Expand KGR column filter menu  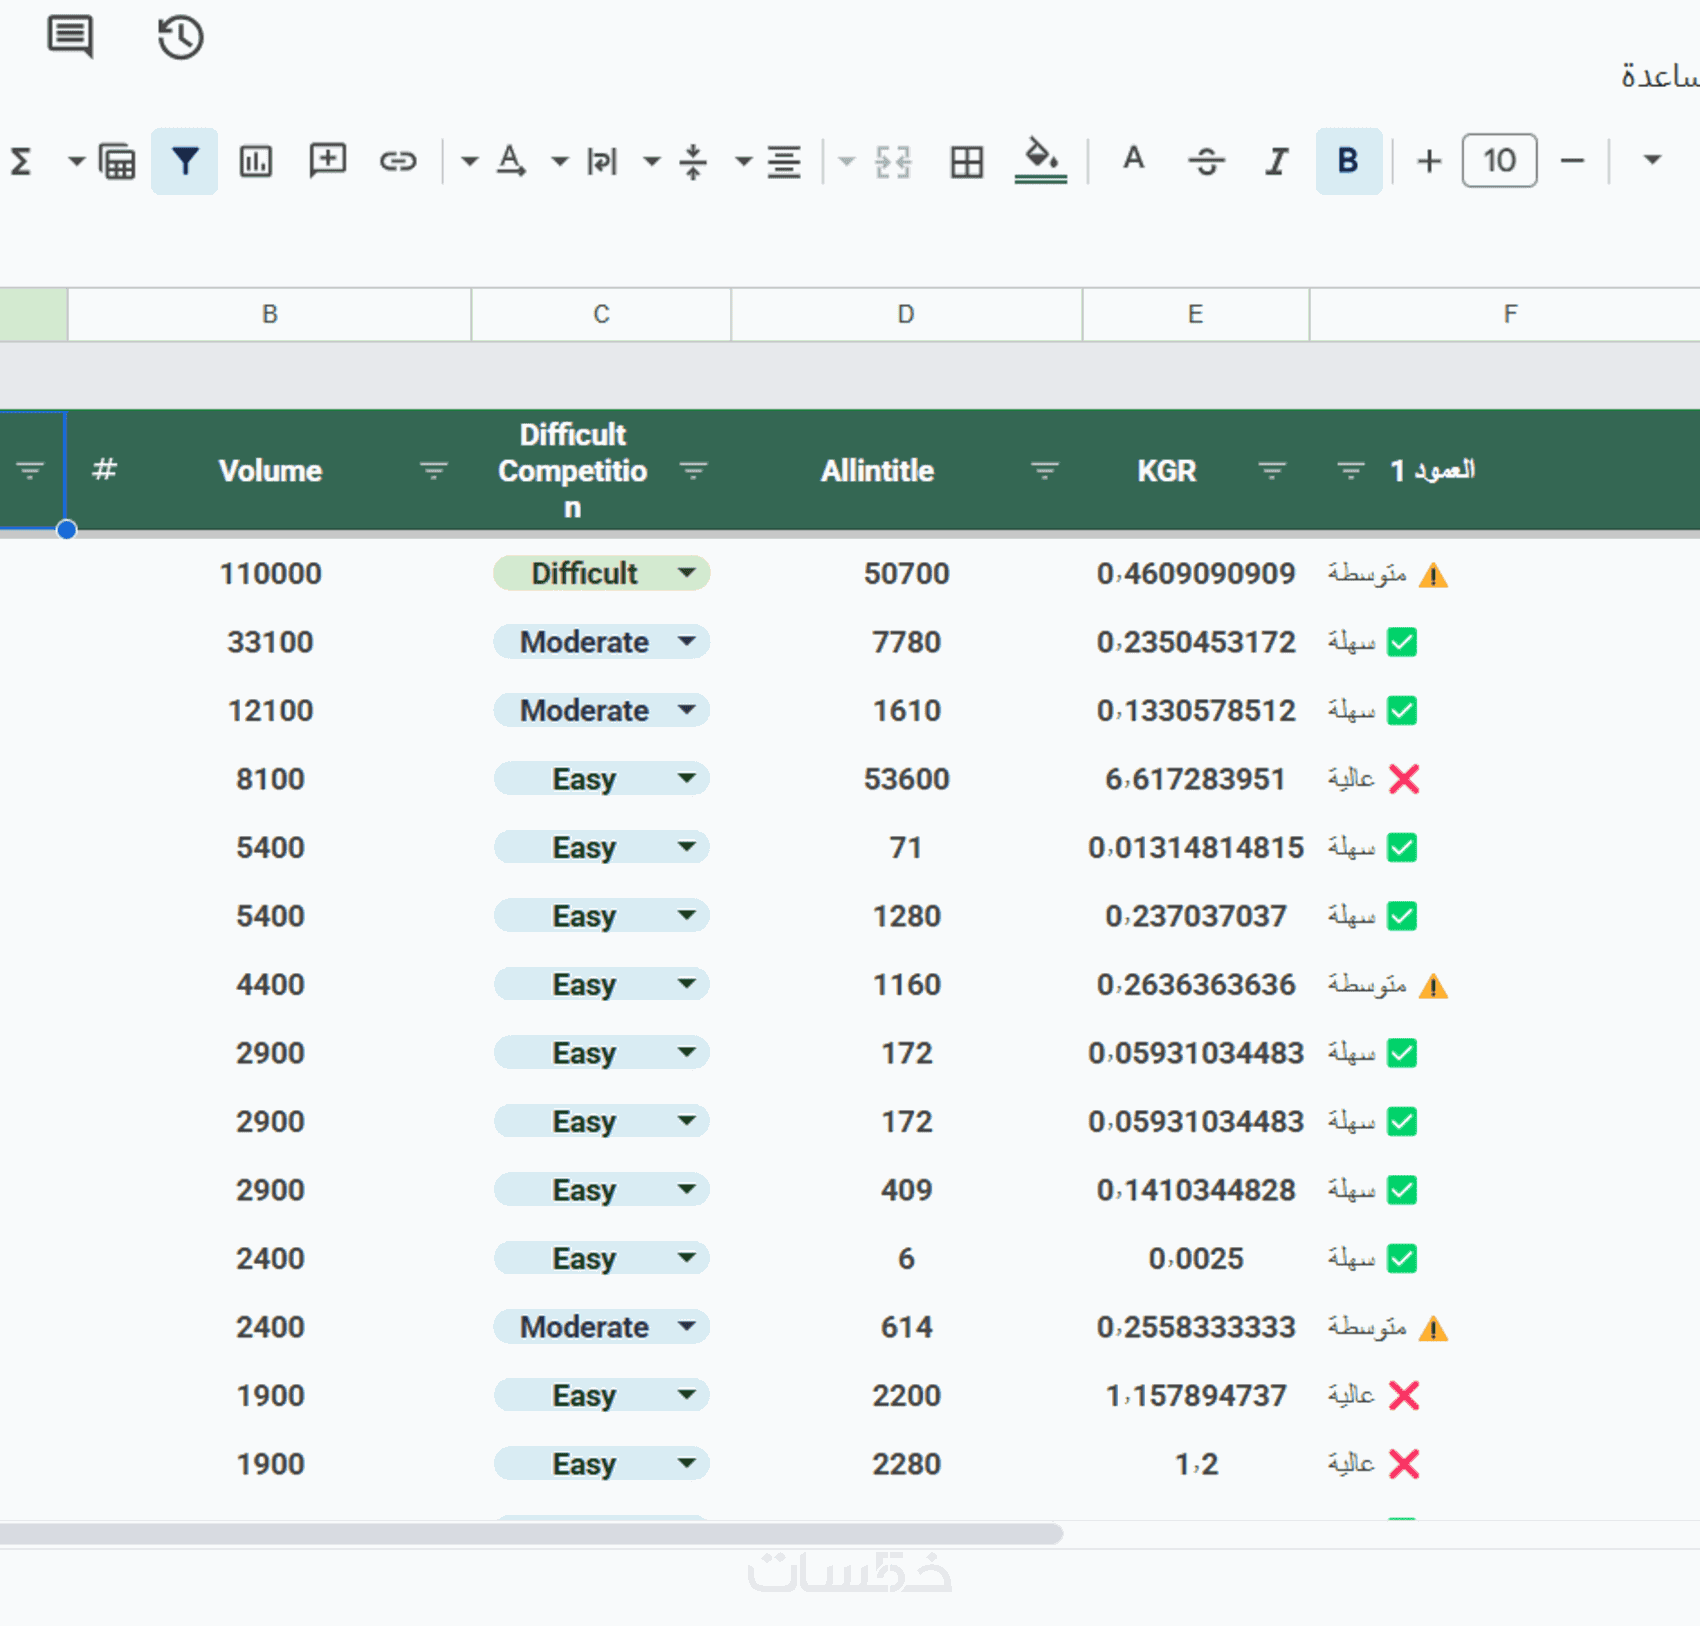1271,470
